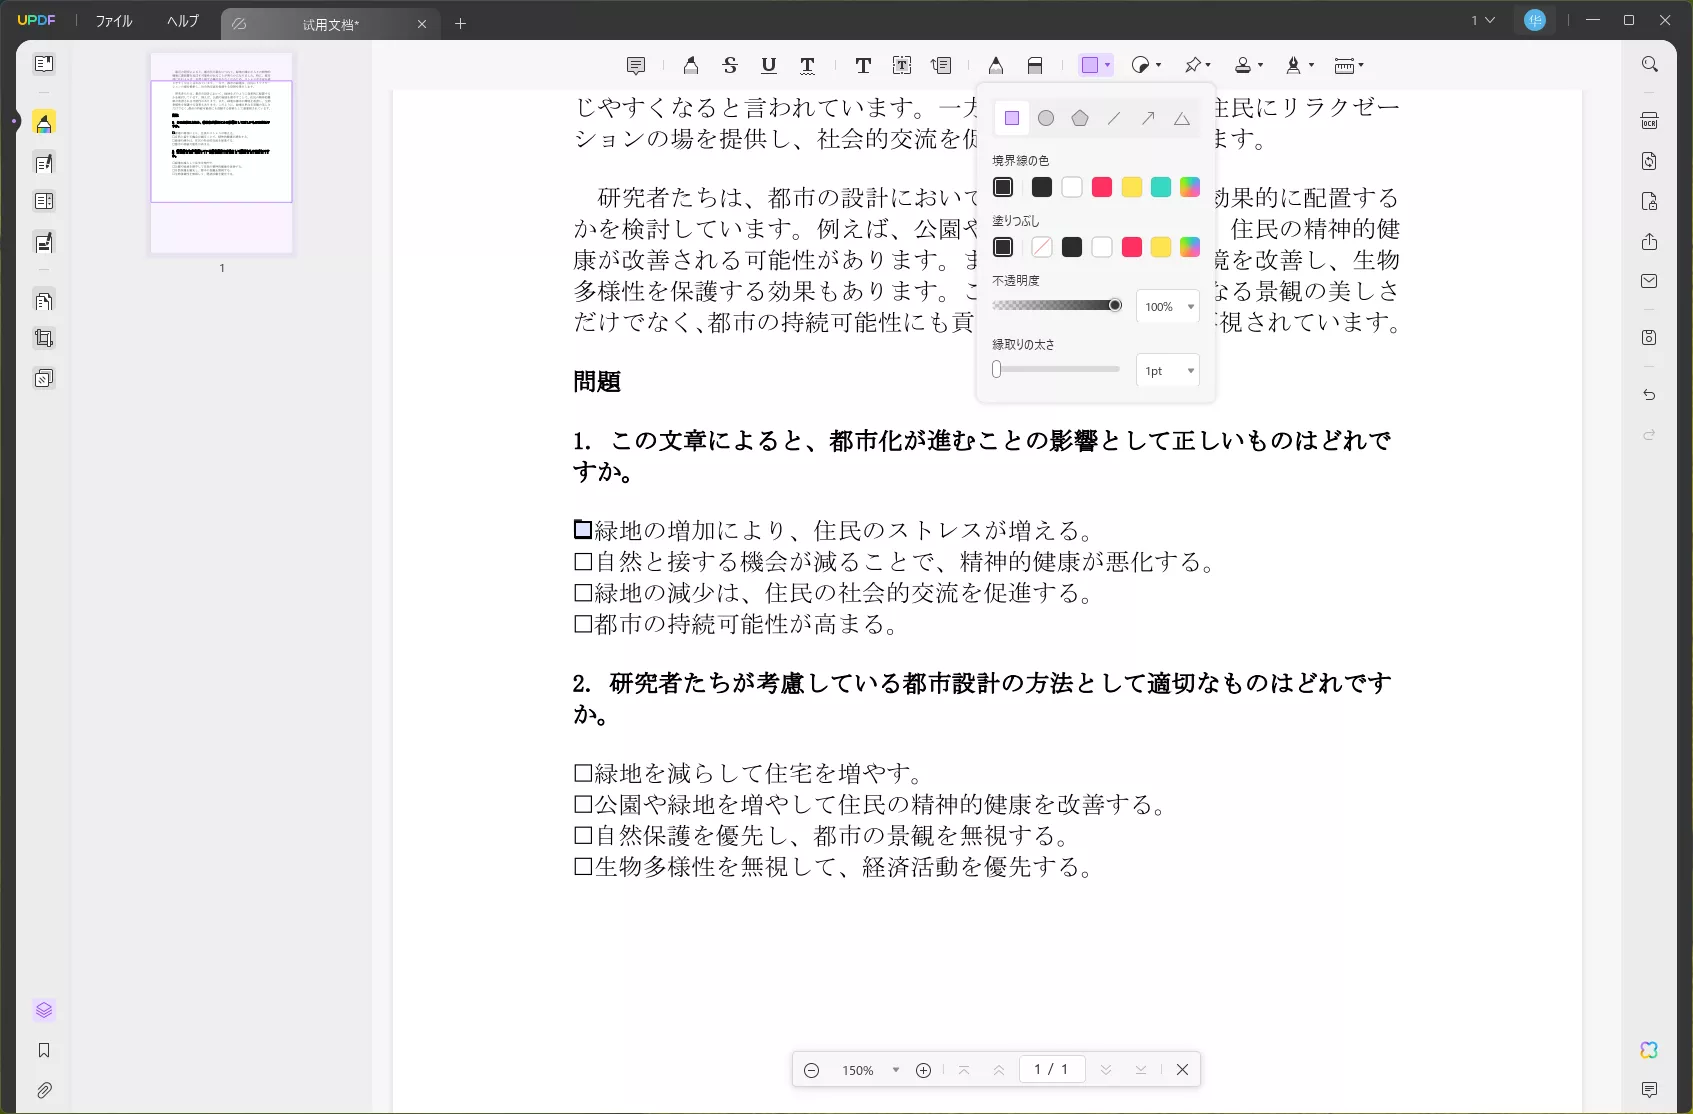Viewport: 1693px width, 1114px height.
Task: Click the opacity slider handle
Action: click(1115, 305)
